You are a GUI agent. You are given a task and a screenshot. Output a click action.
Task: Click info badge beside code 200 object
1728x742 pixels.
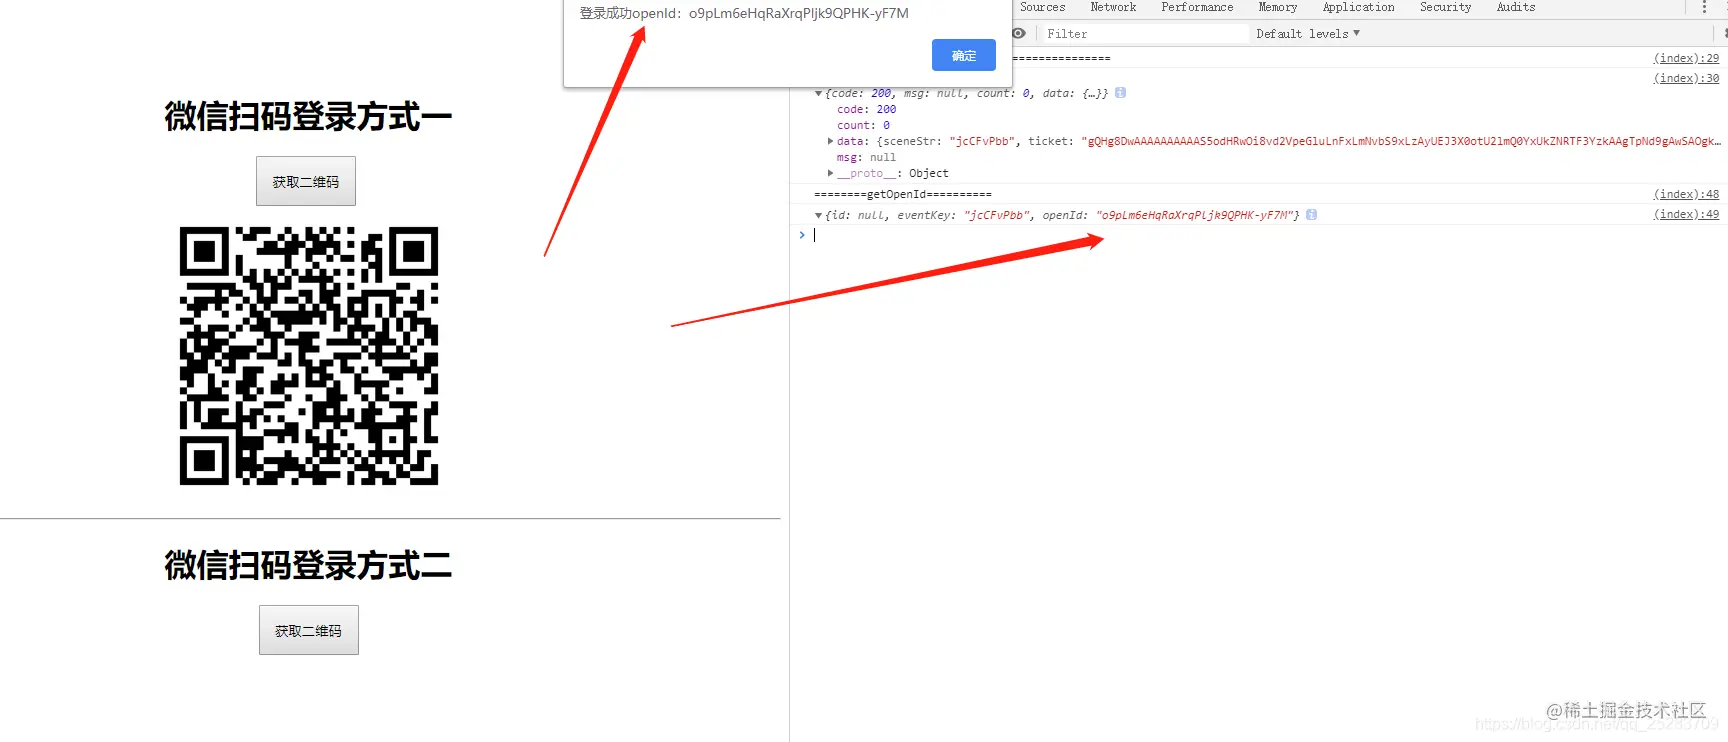pyautogui.click(x=1120, y=93)
